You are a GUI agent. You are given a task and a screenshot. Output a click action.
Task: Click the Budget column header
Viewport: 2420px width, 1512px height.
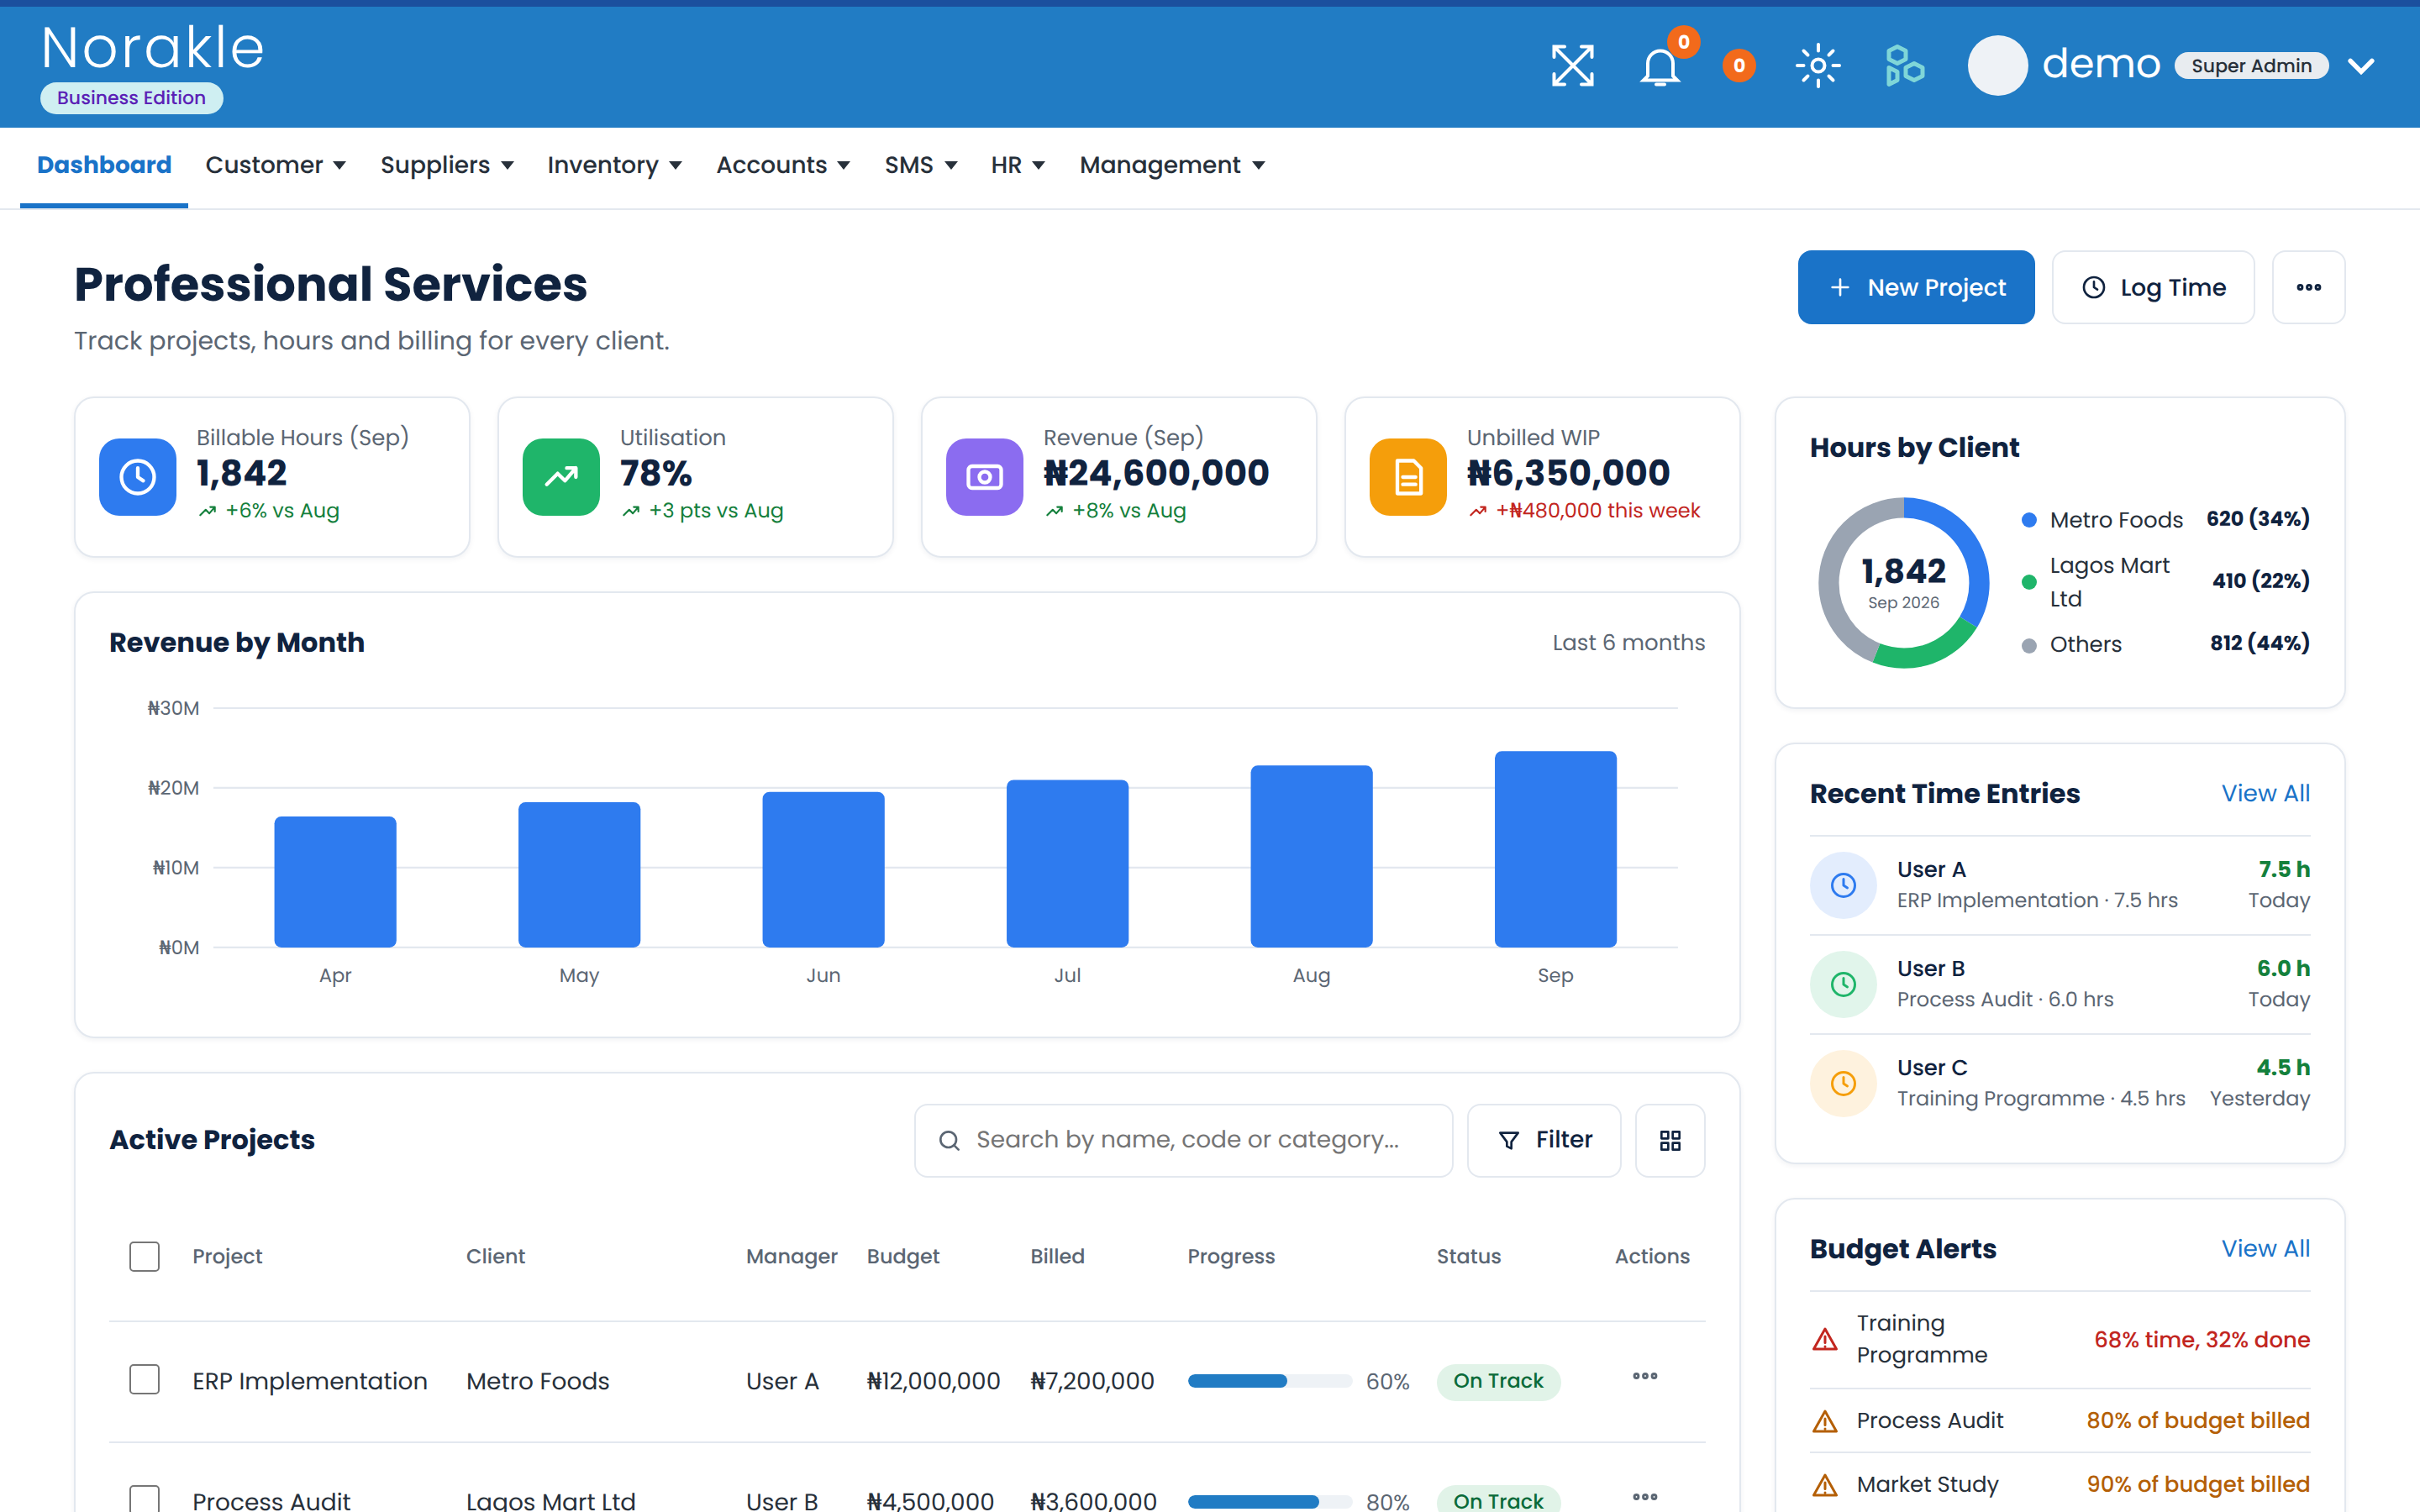tap(903, 1257)
